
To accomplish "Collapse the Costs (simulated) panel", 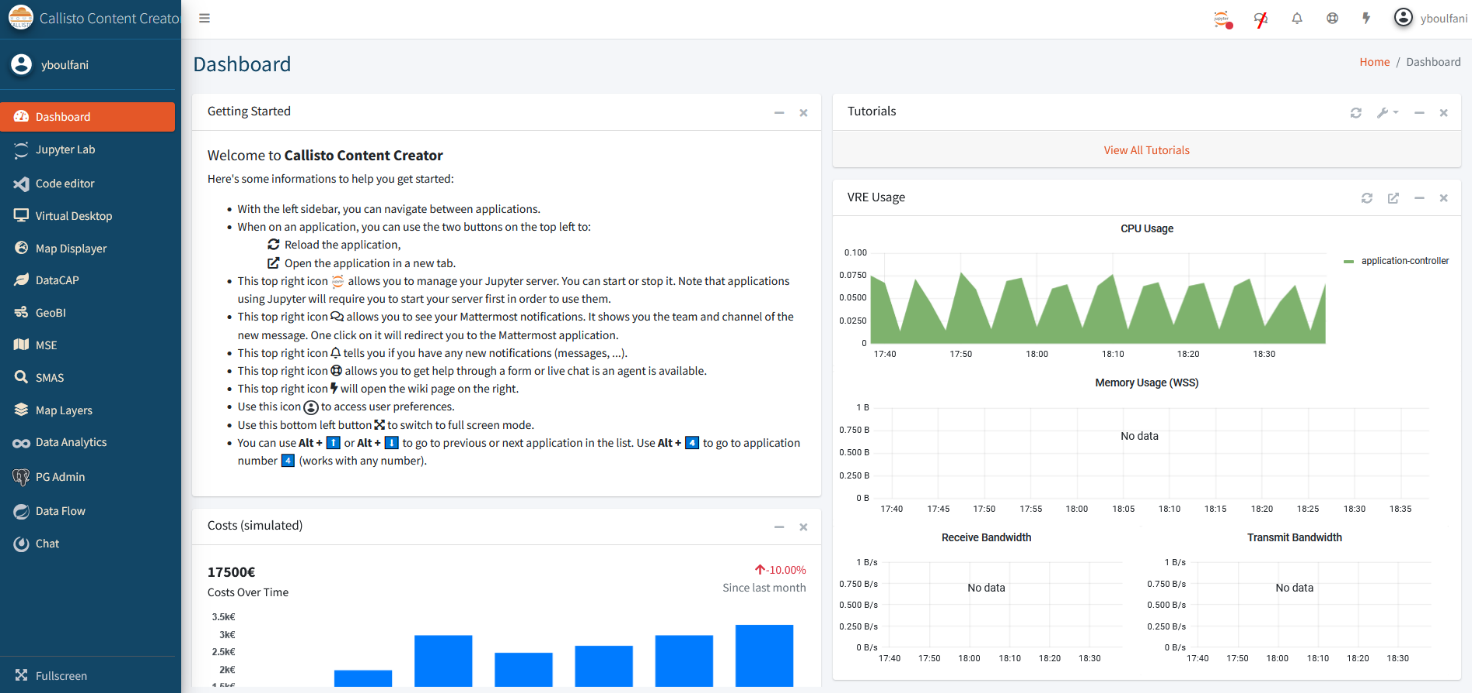I will pos(779,527).
